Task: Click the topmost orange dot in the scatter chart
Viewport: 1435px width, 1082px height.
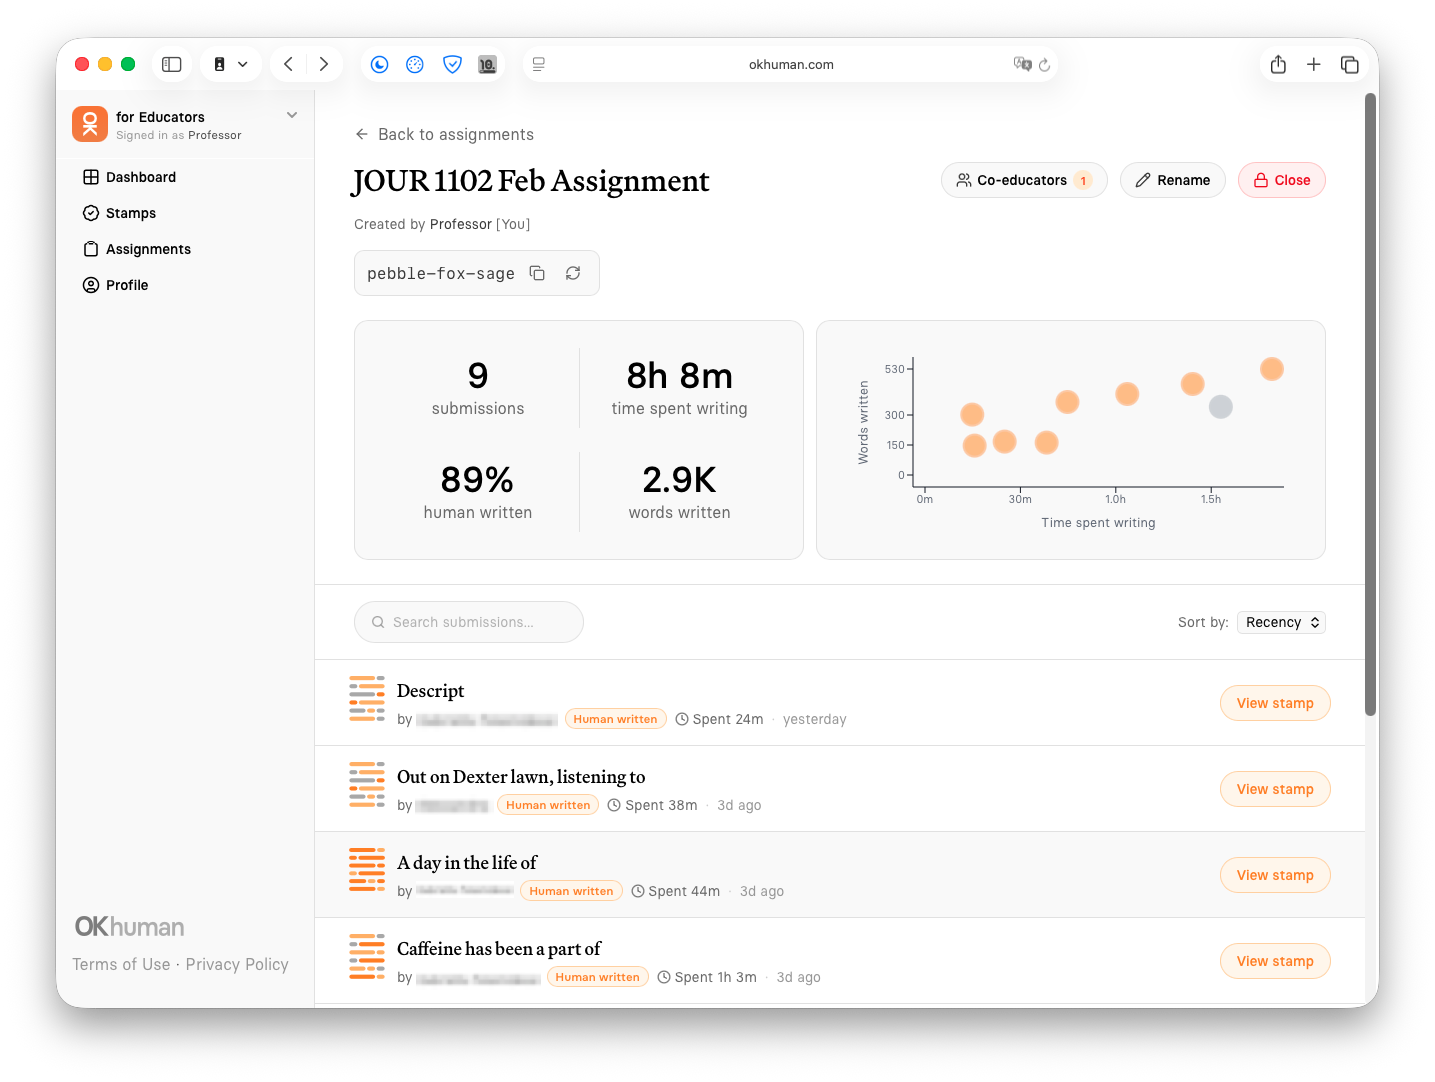Action: tap(1272, 369)
